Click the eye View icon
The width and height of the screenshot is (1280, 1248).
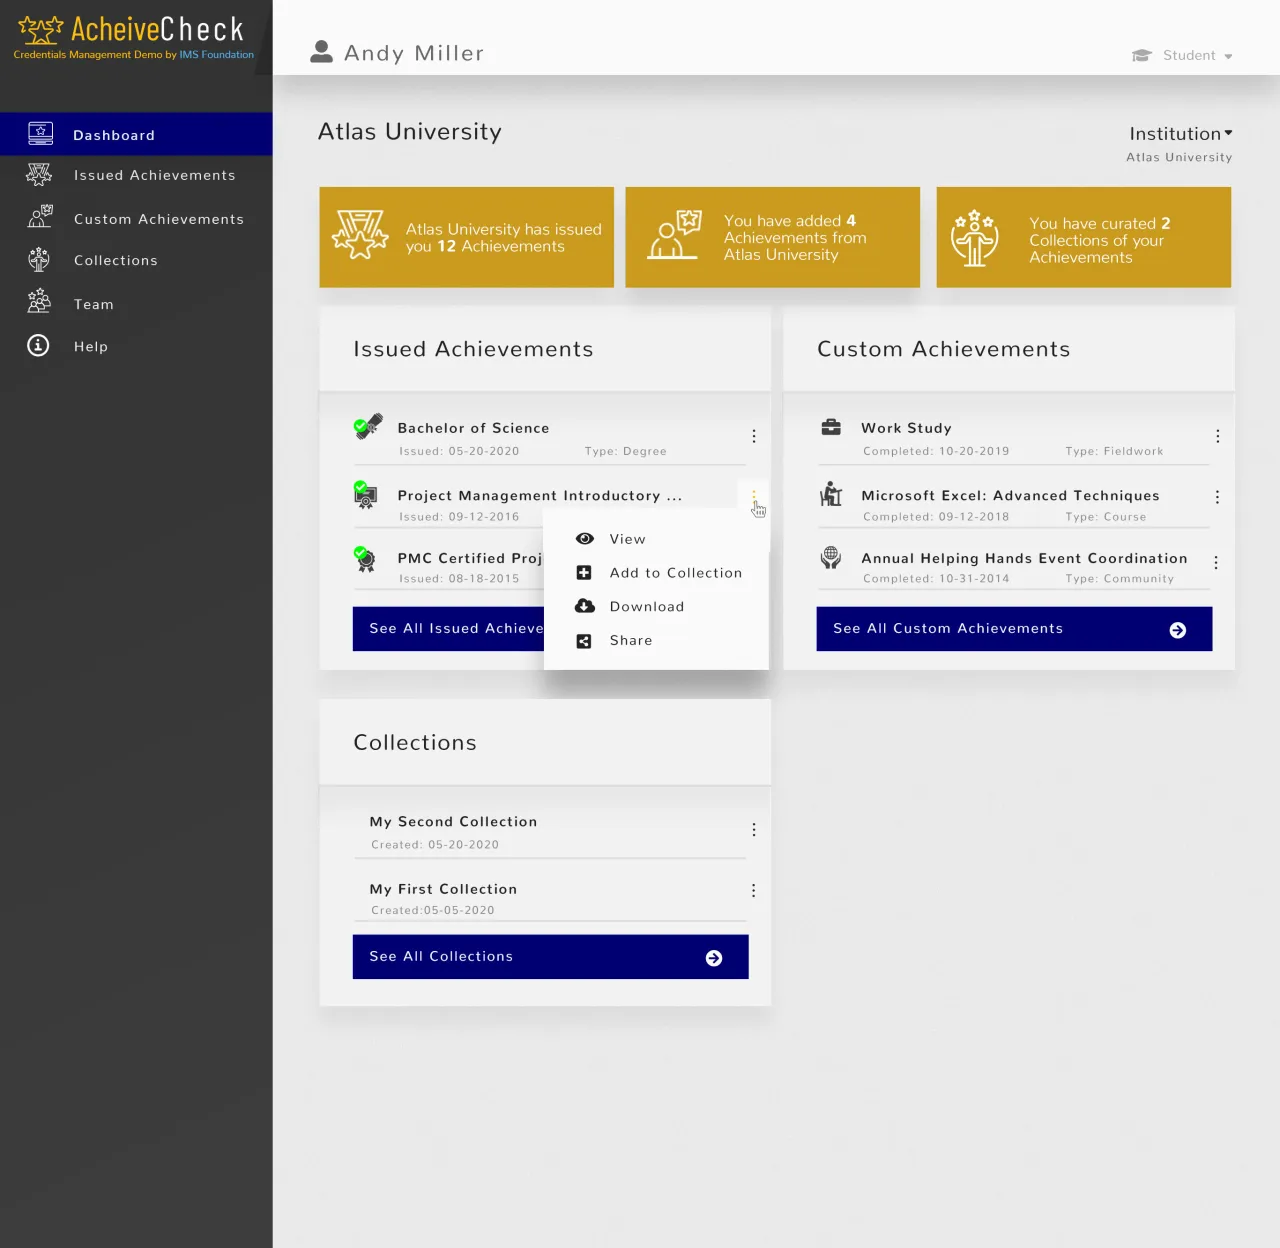(x=585, y=538)
